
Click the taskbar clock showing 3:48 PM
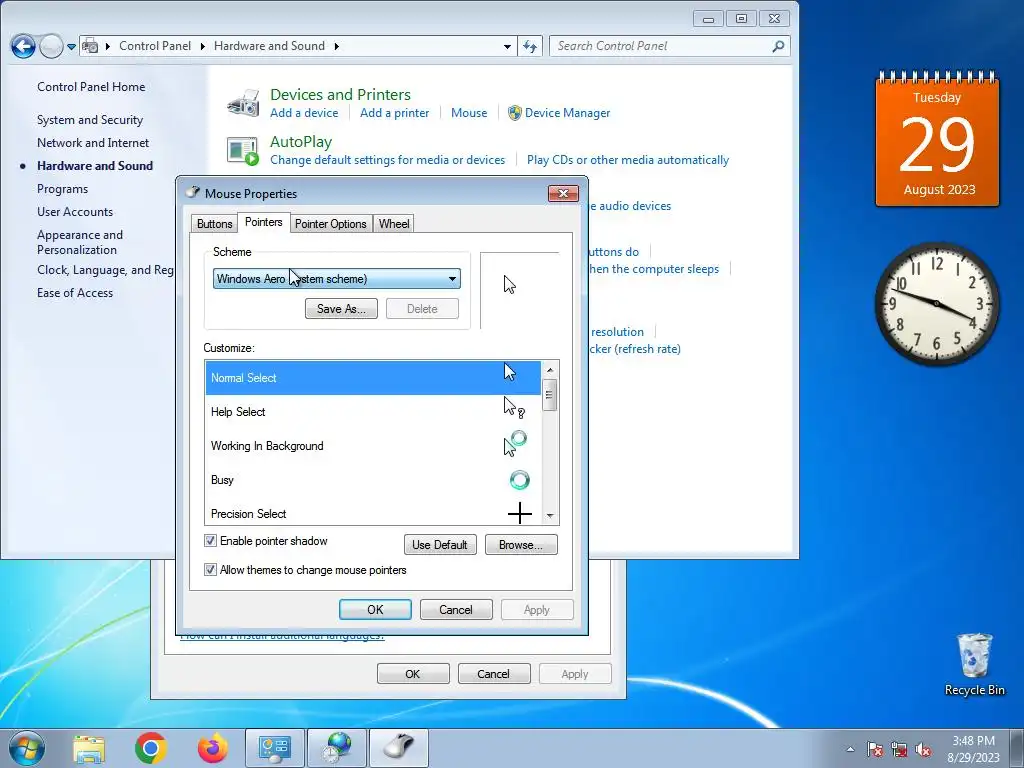tap(973, 749)
